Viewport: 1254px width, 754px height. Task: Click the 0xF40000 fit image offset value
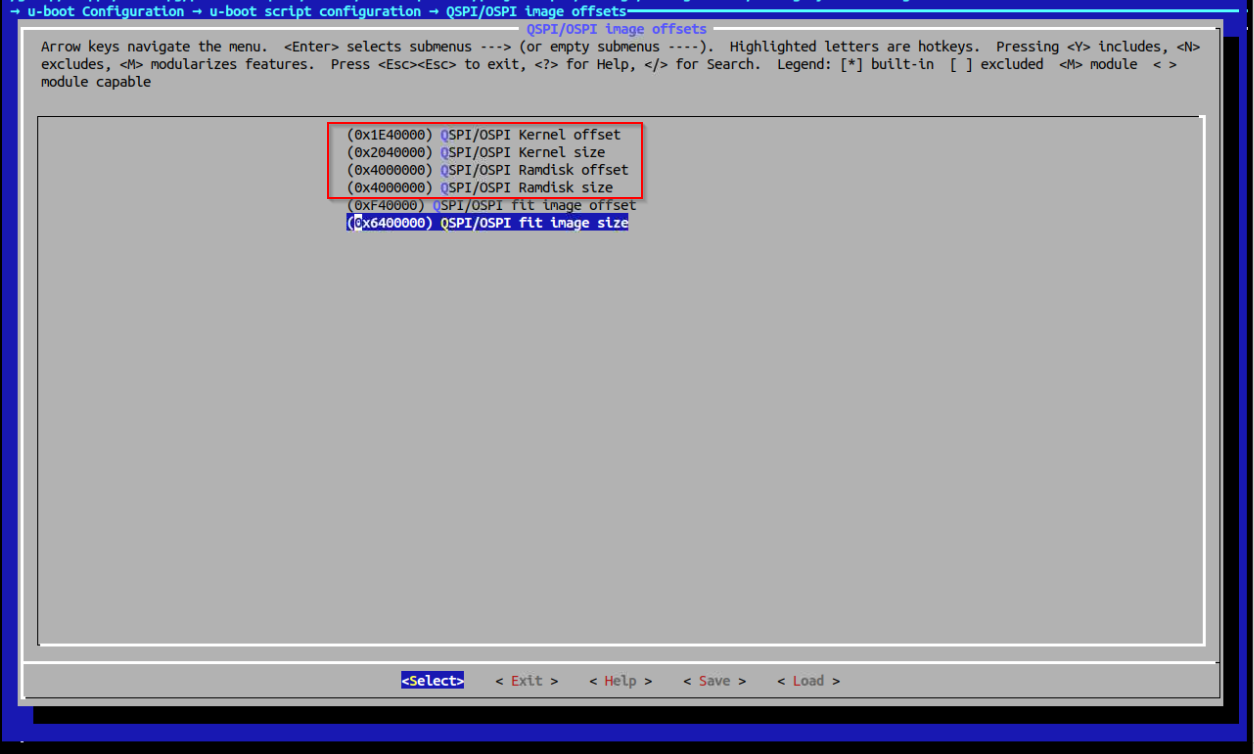386,205
